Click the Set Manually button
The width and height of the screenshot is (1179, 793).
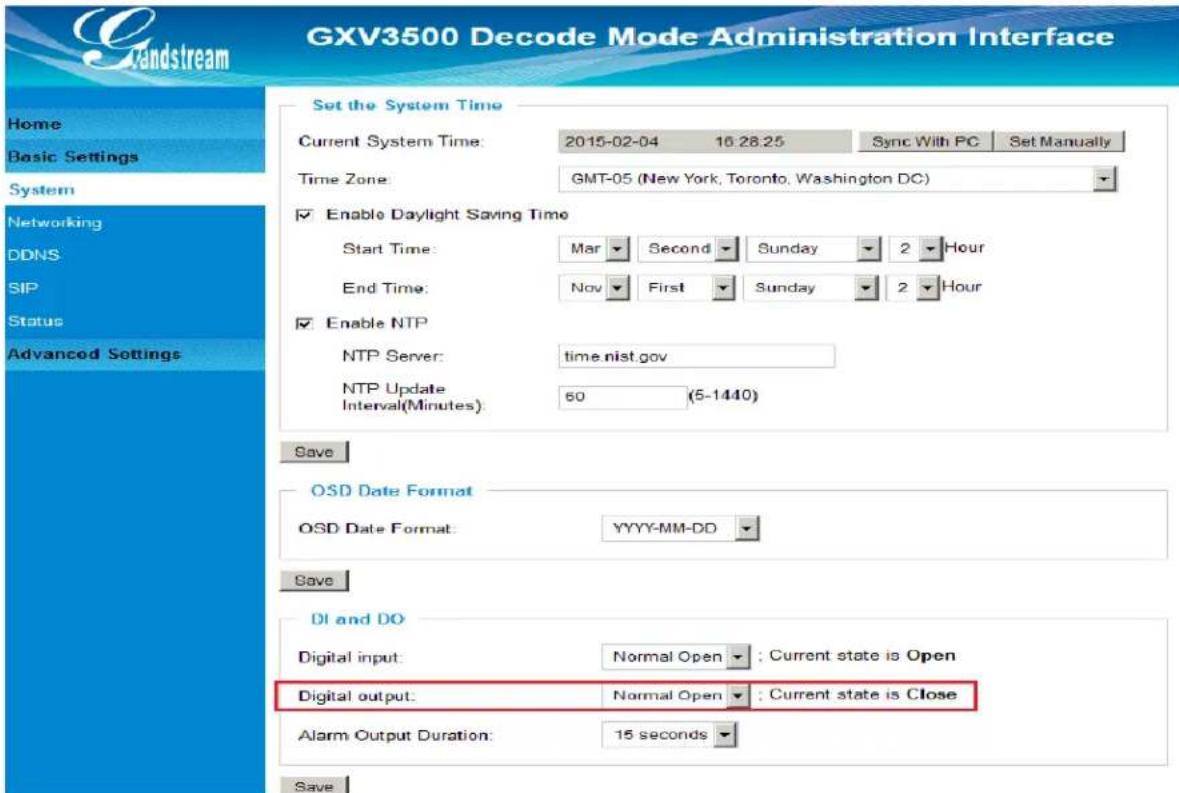(1059, 141)
